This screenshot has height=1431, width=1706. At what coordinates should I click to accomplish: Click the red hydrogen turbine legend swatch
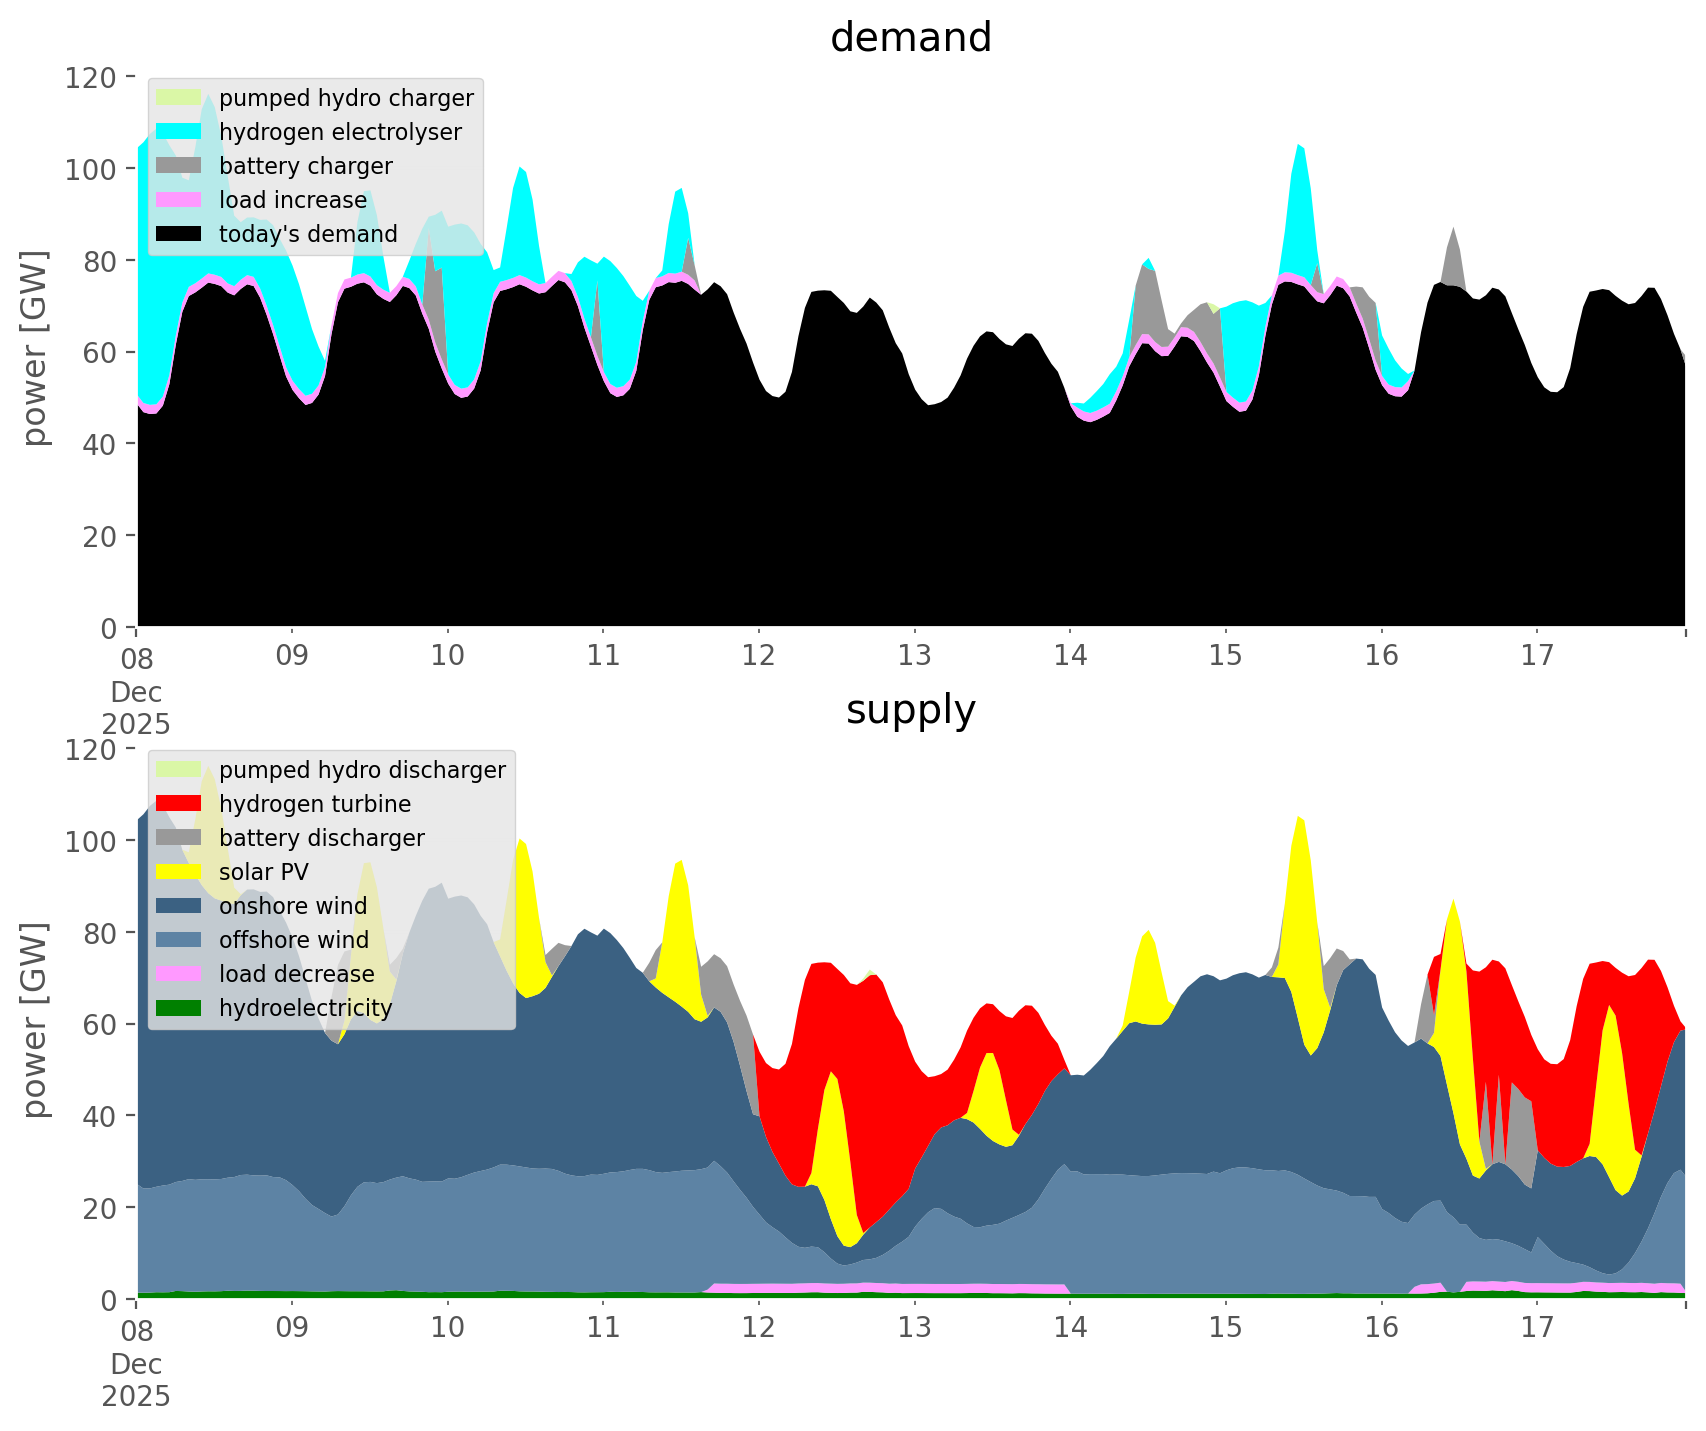click(x=180, y=804)
